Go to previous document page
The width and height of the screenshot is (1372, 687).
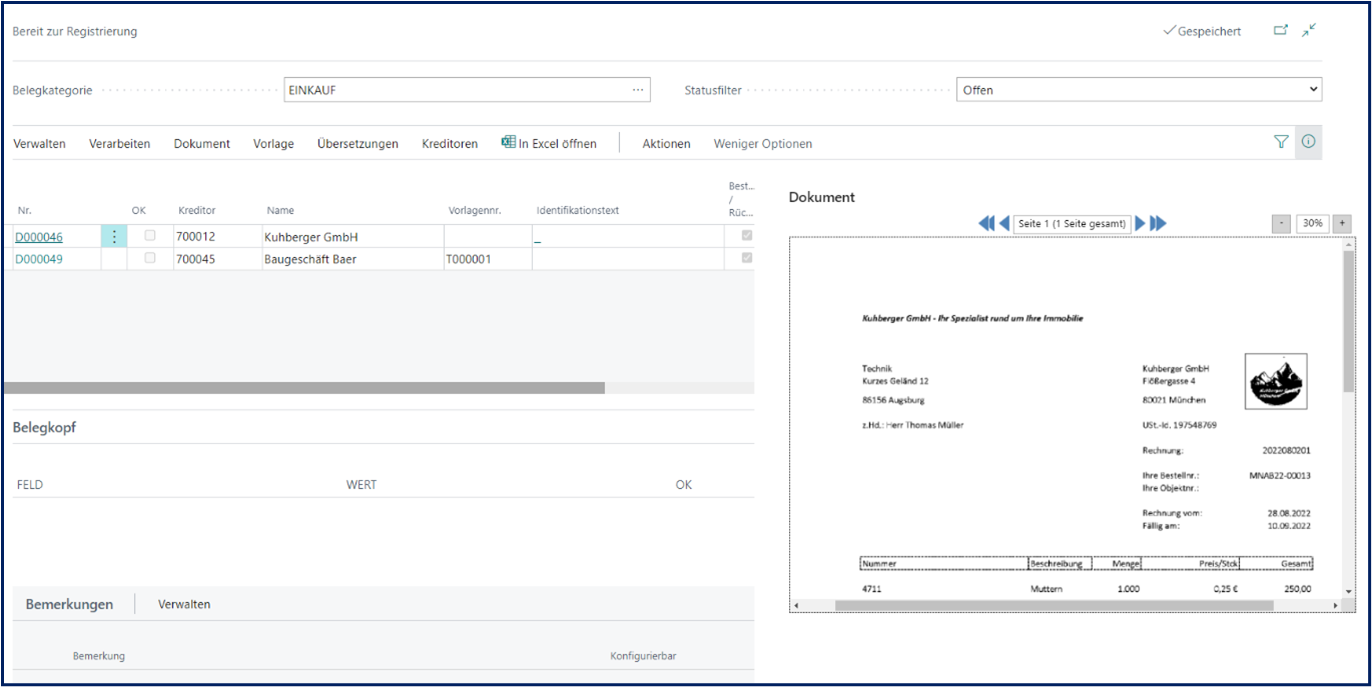1004,224
